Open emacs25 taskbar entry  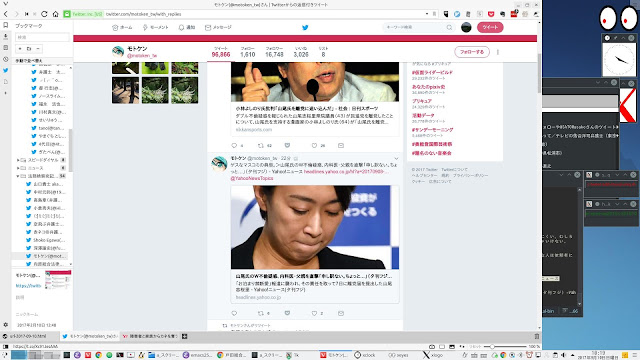198,355
